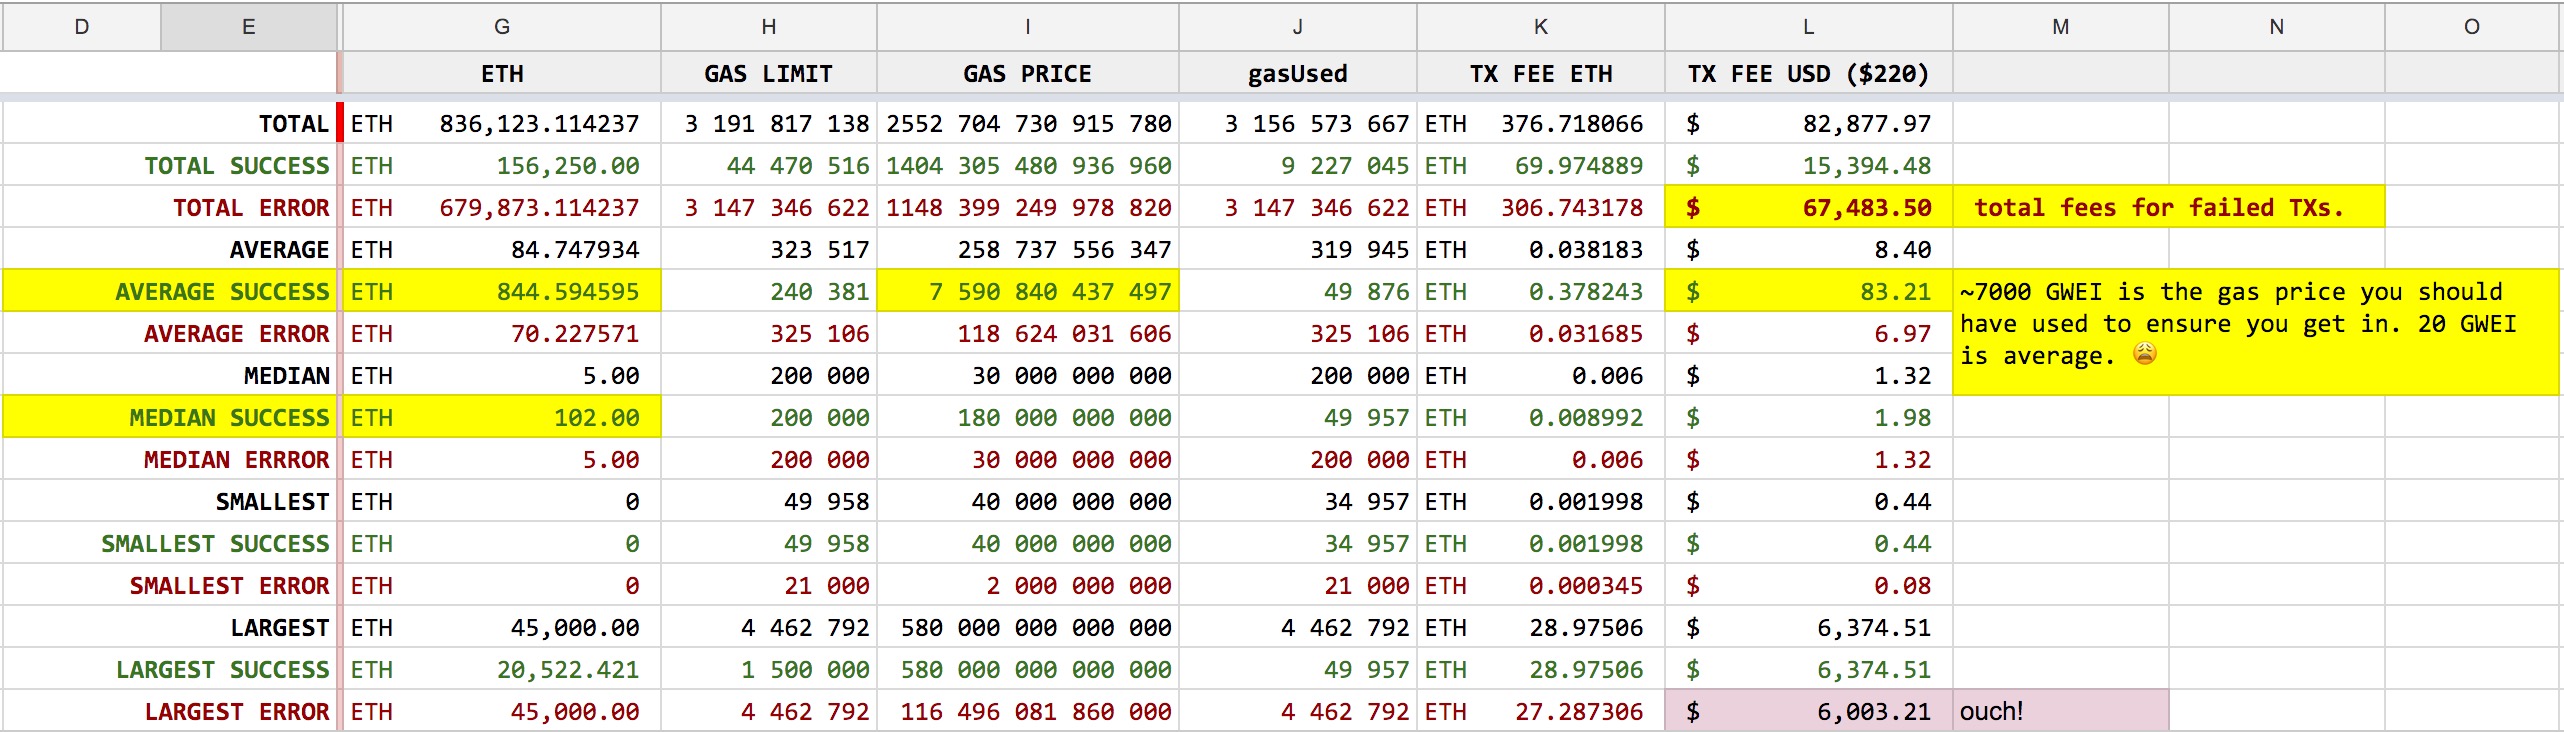Select the ~7000 GWEI comment cell
The width and height of the screenshot is (2564, 732).
tap(2256, 332)
